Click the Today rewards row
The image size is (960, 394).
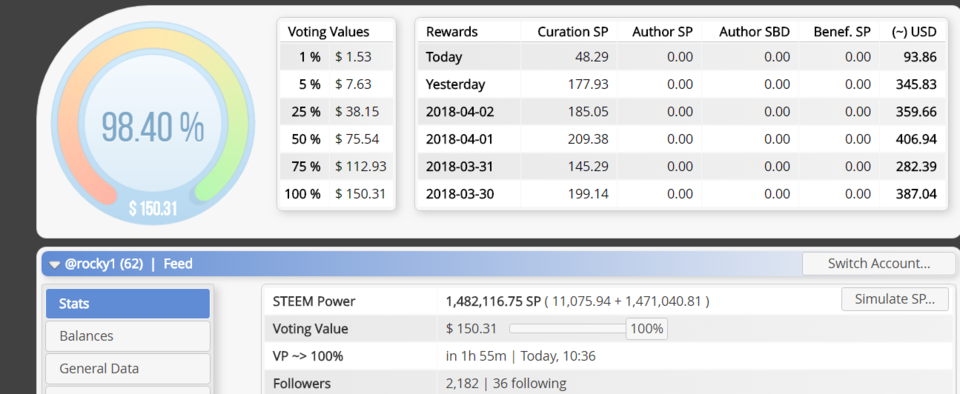point(681,57)
